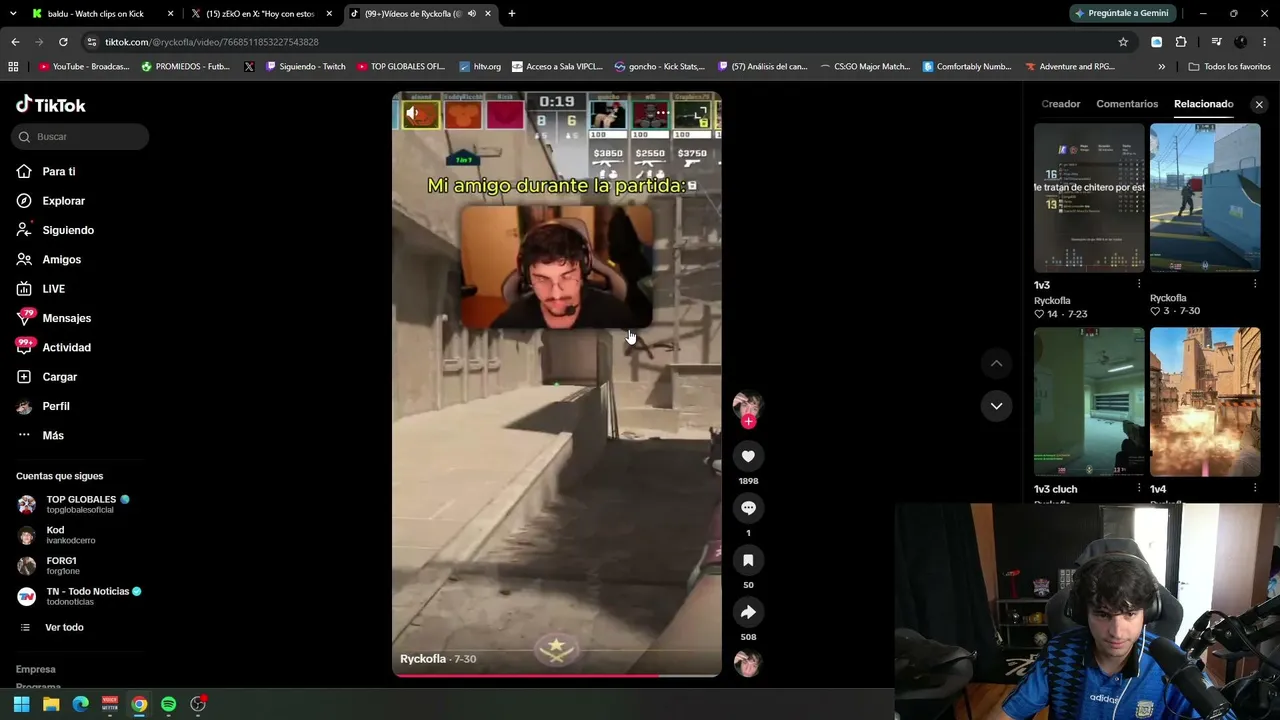Open the creator avatar beside the video

pos(748,404)
